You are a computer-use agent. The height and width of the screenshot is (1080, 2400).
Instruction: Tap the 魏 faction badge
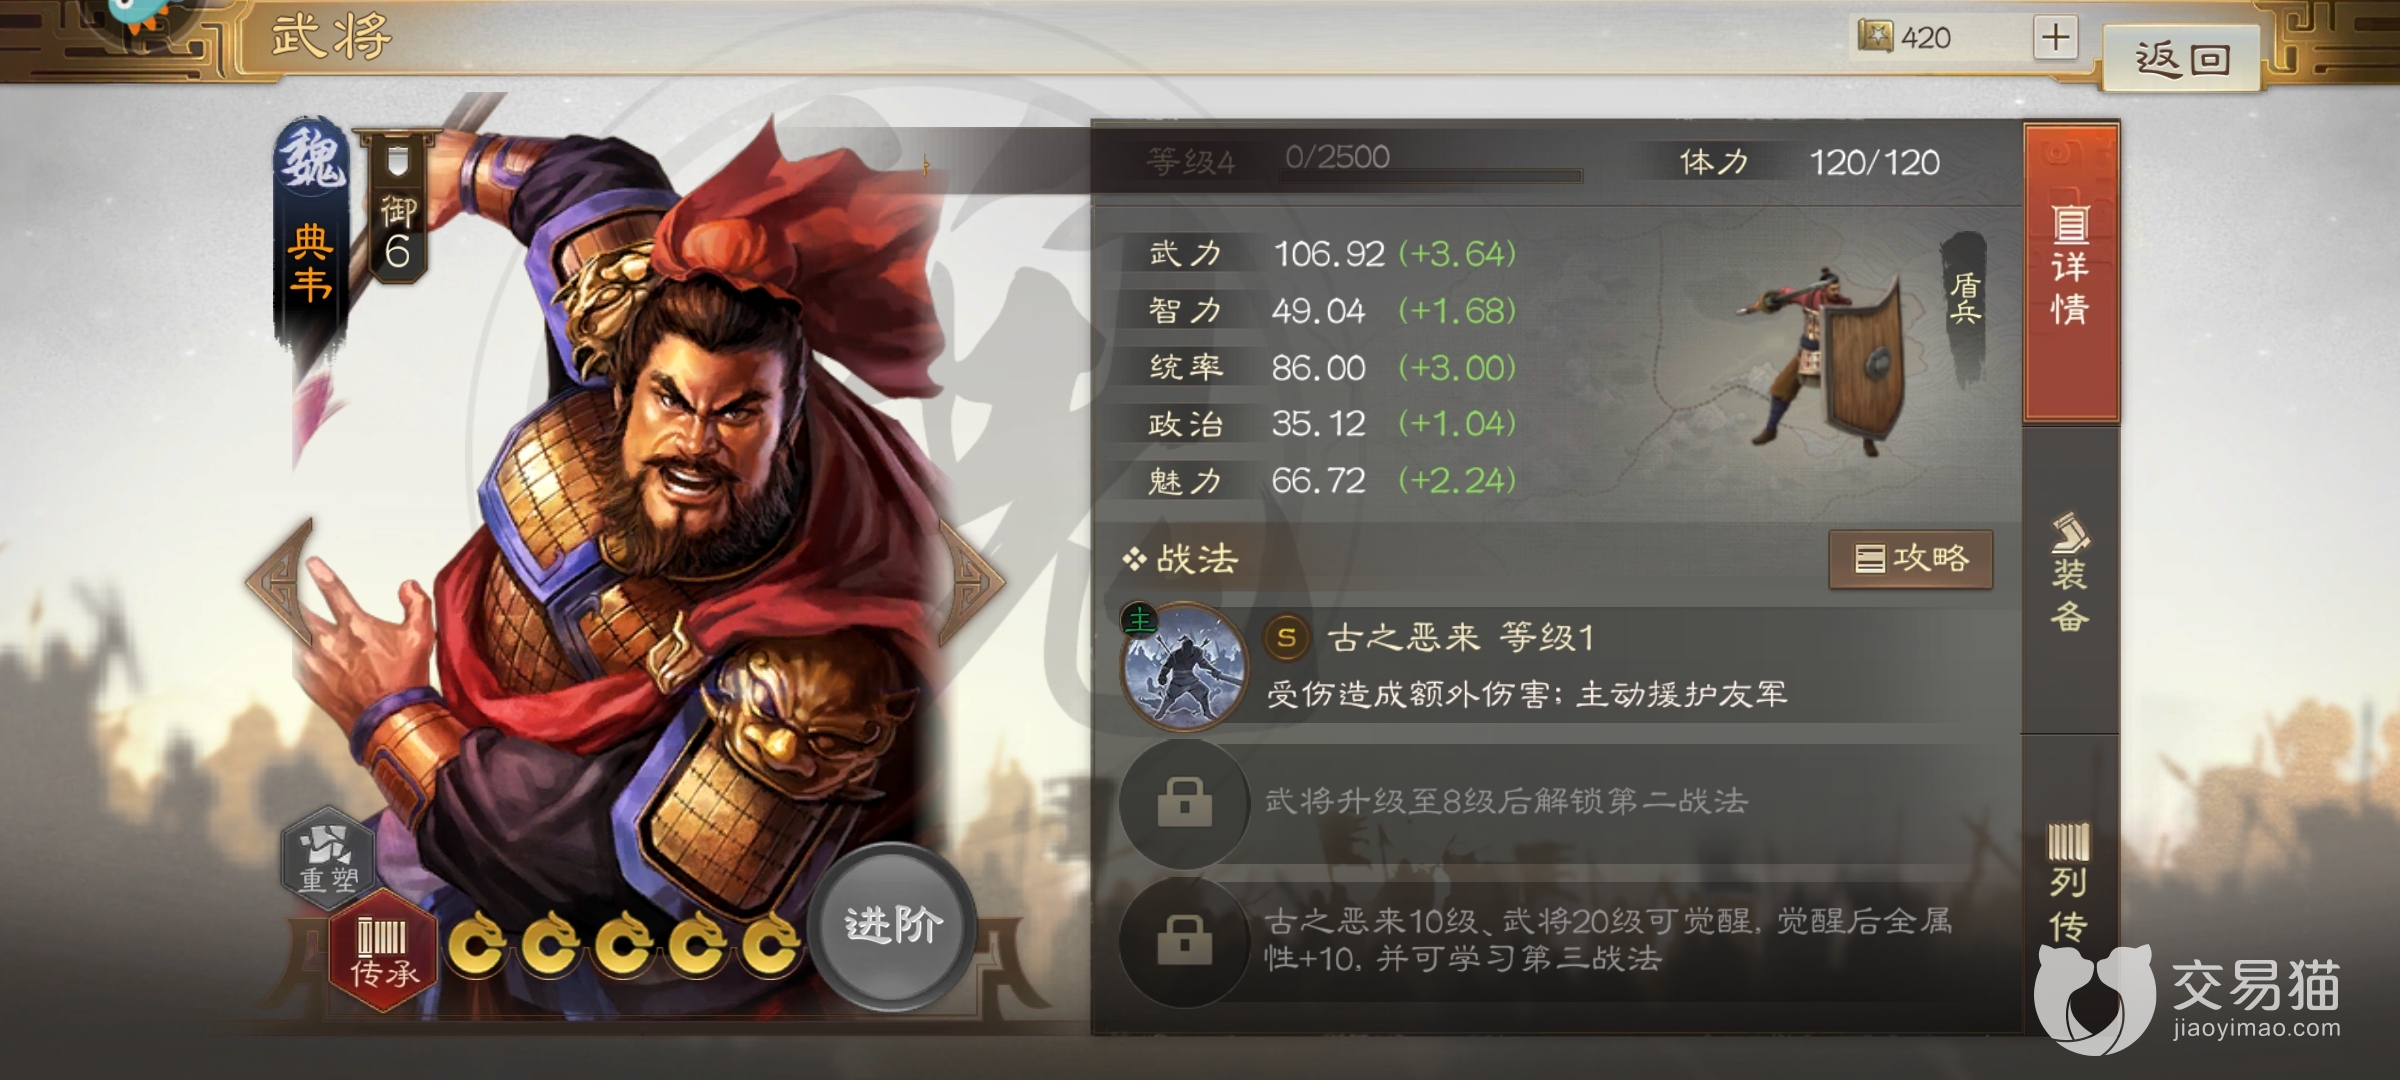point(312,160)
